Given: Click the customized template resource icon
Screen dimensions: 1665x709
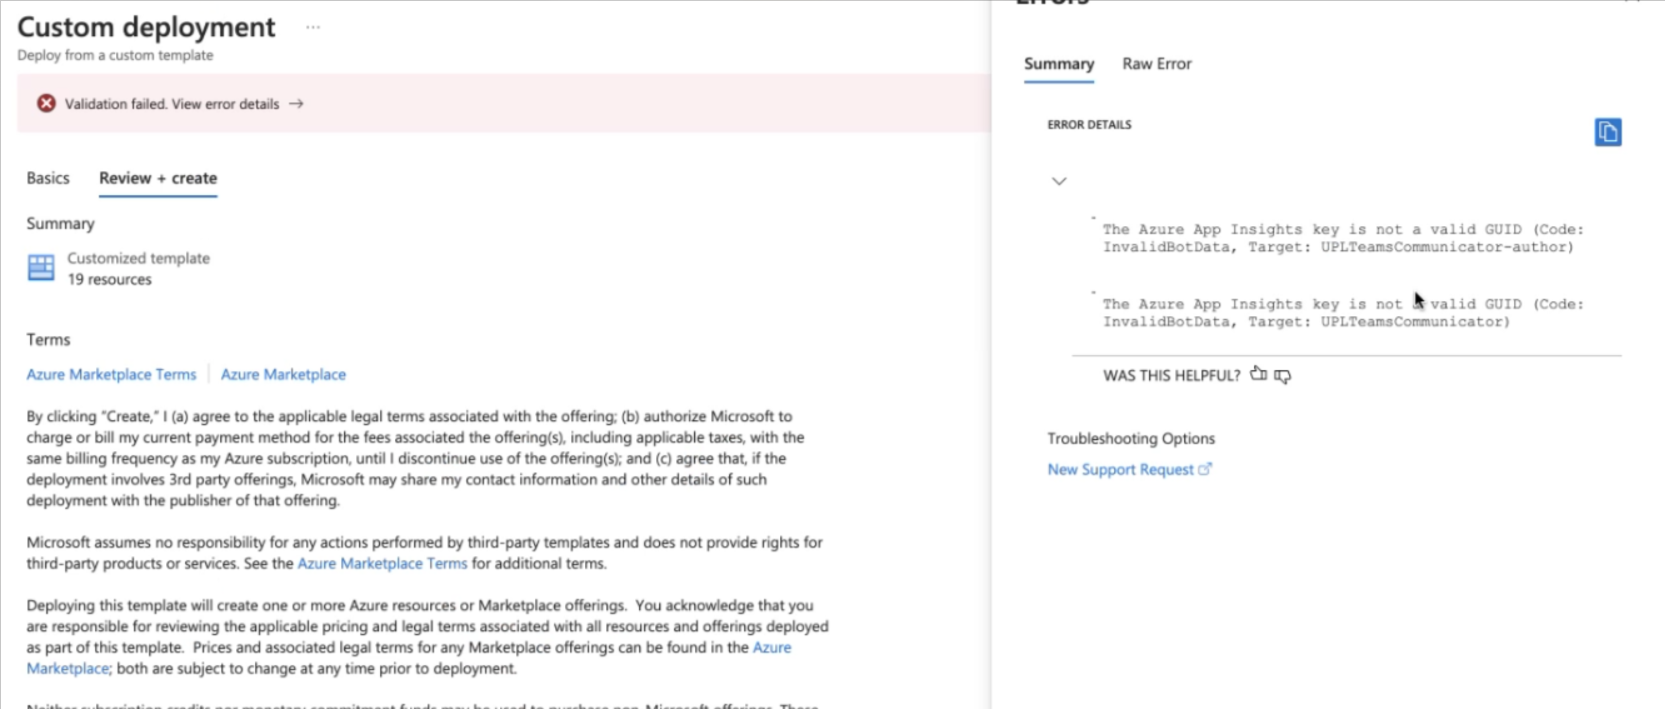Looking at the screenshot, I should coord(40,268).
